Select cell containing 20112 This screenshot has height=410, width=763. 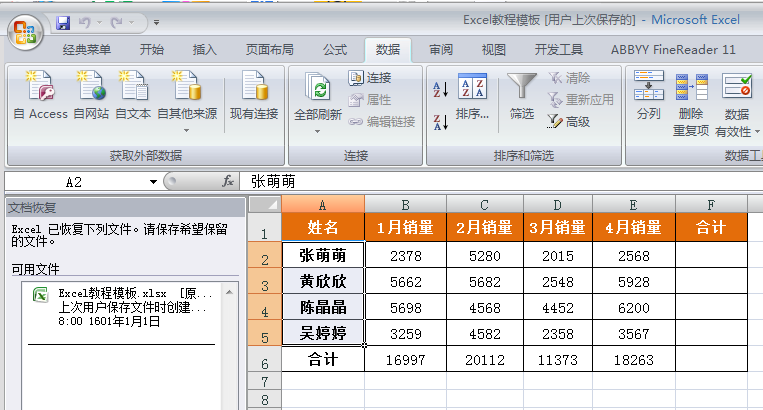click(485, 359)
